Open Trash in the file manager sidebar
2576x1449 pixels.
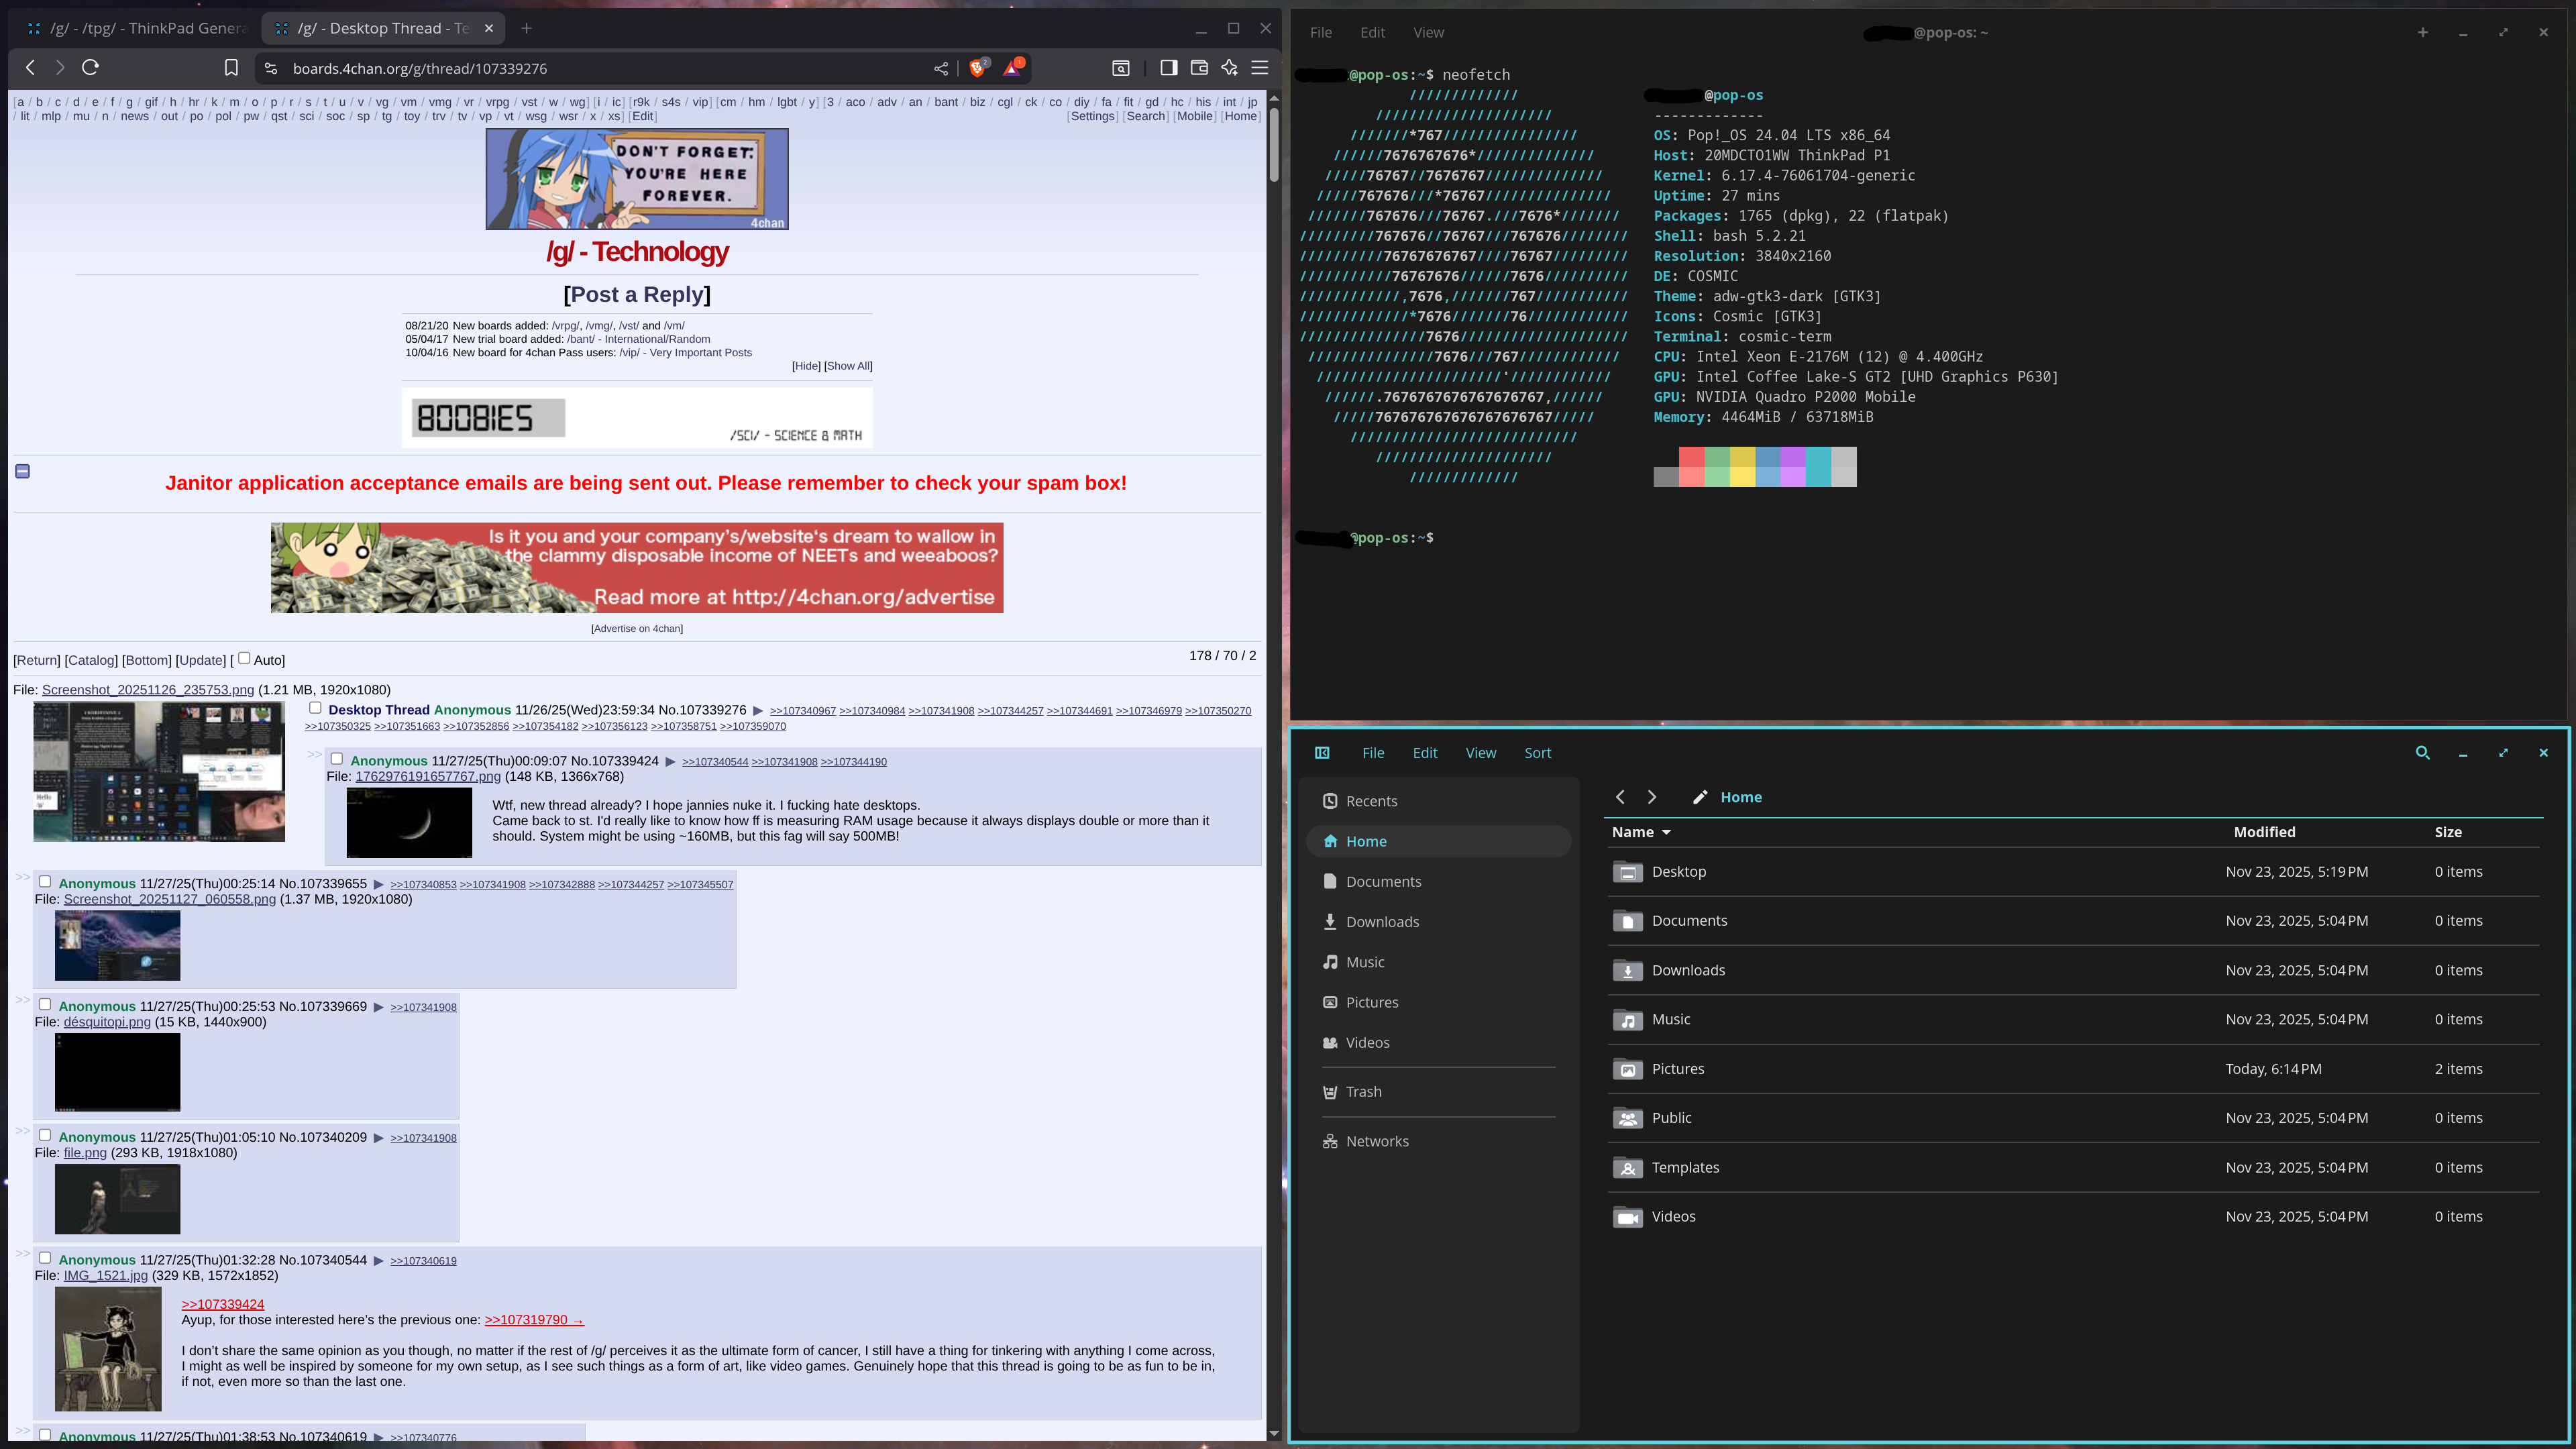tap(1363, 1092)
